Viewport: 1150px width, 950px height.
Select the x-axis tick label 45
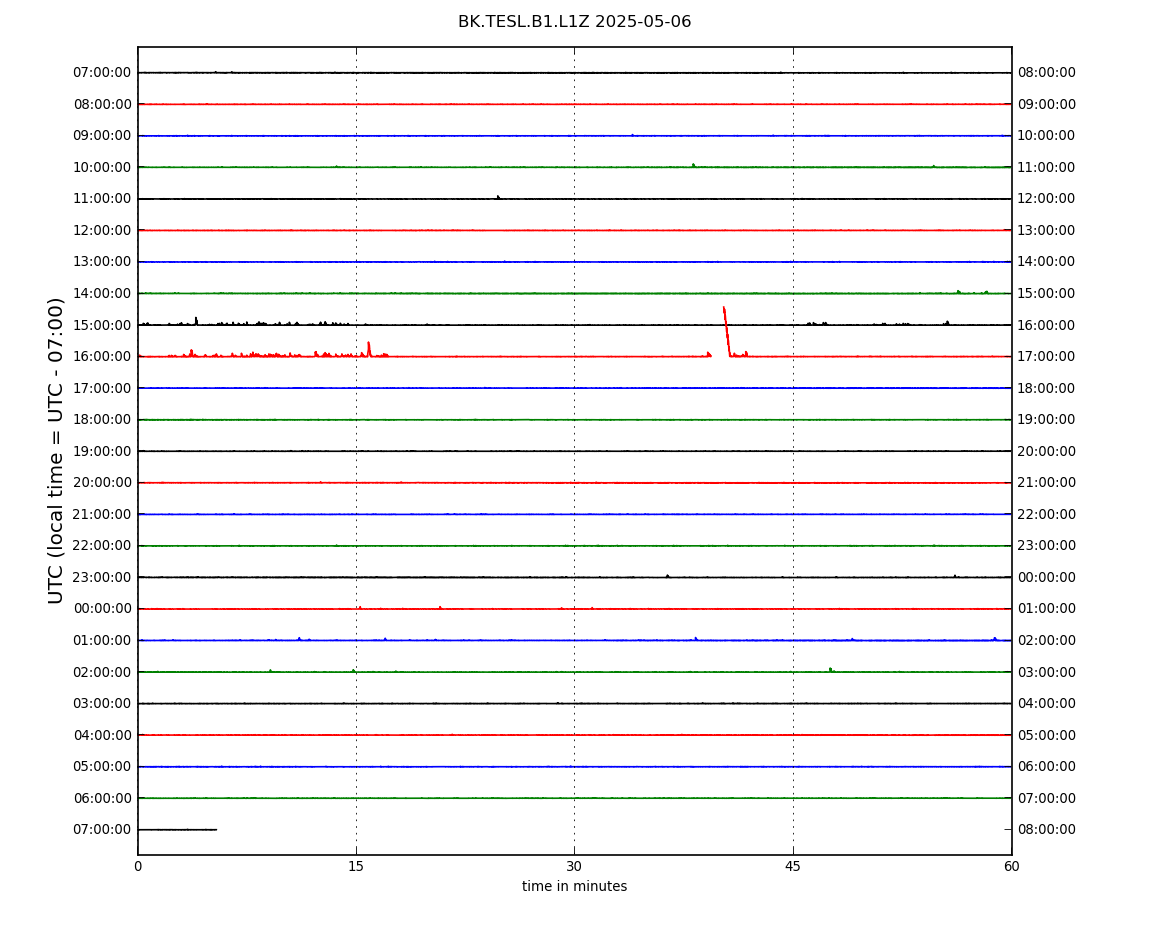(793, 866)
